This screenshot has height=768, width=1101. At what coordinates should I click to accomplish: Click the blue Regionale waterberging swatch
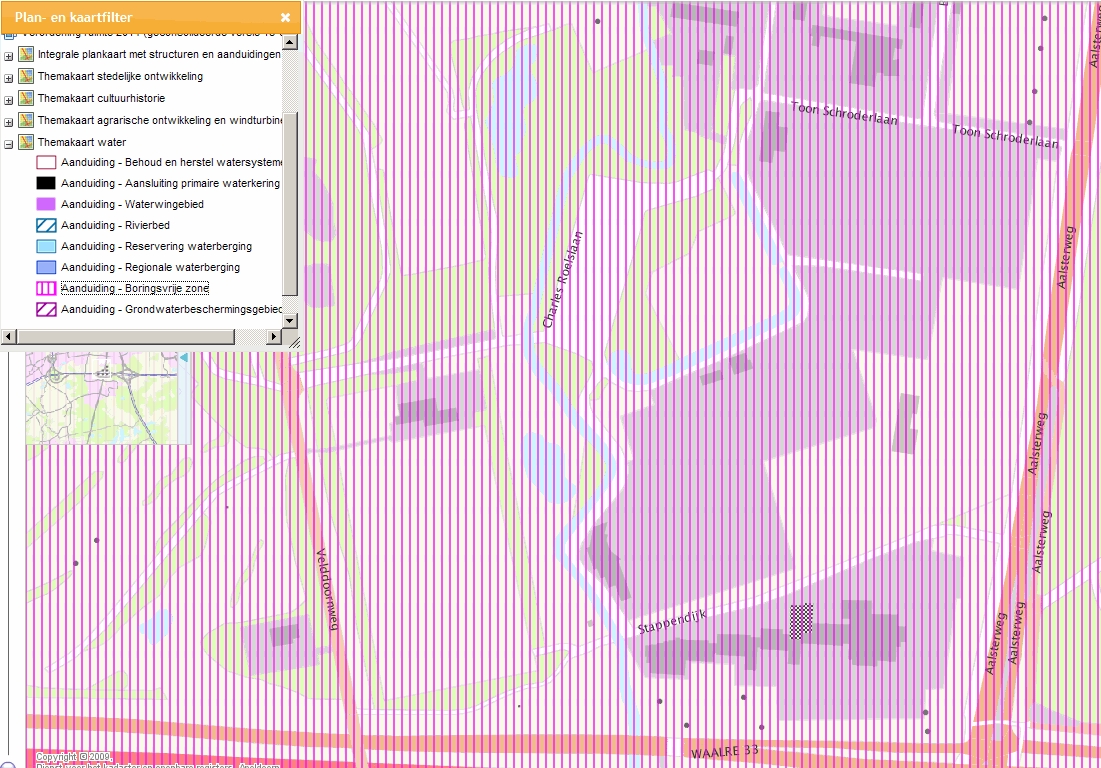46,267
